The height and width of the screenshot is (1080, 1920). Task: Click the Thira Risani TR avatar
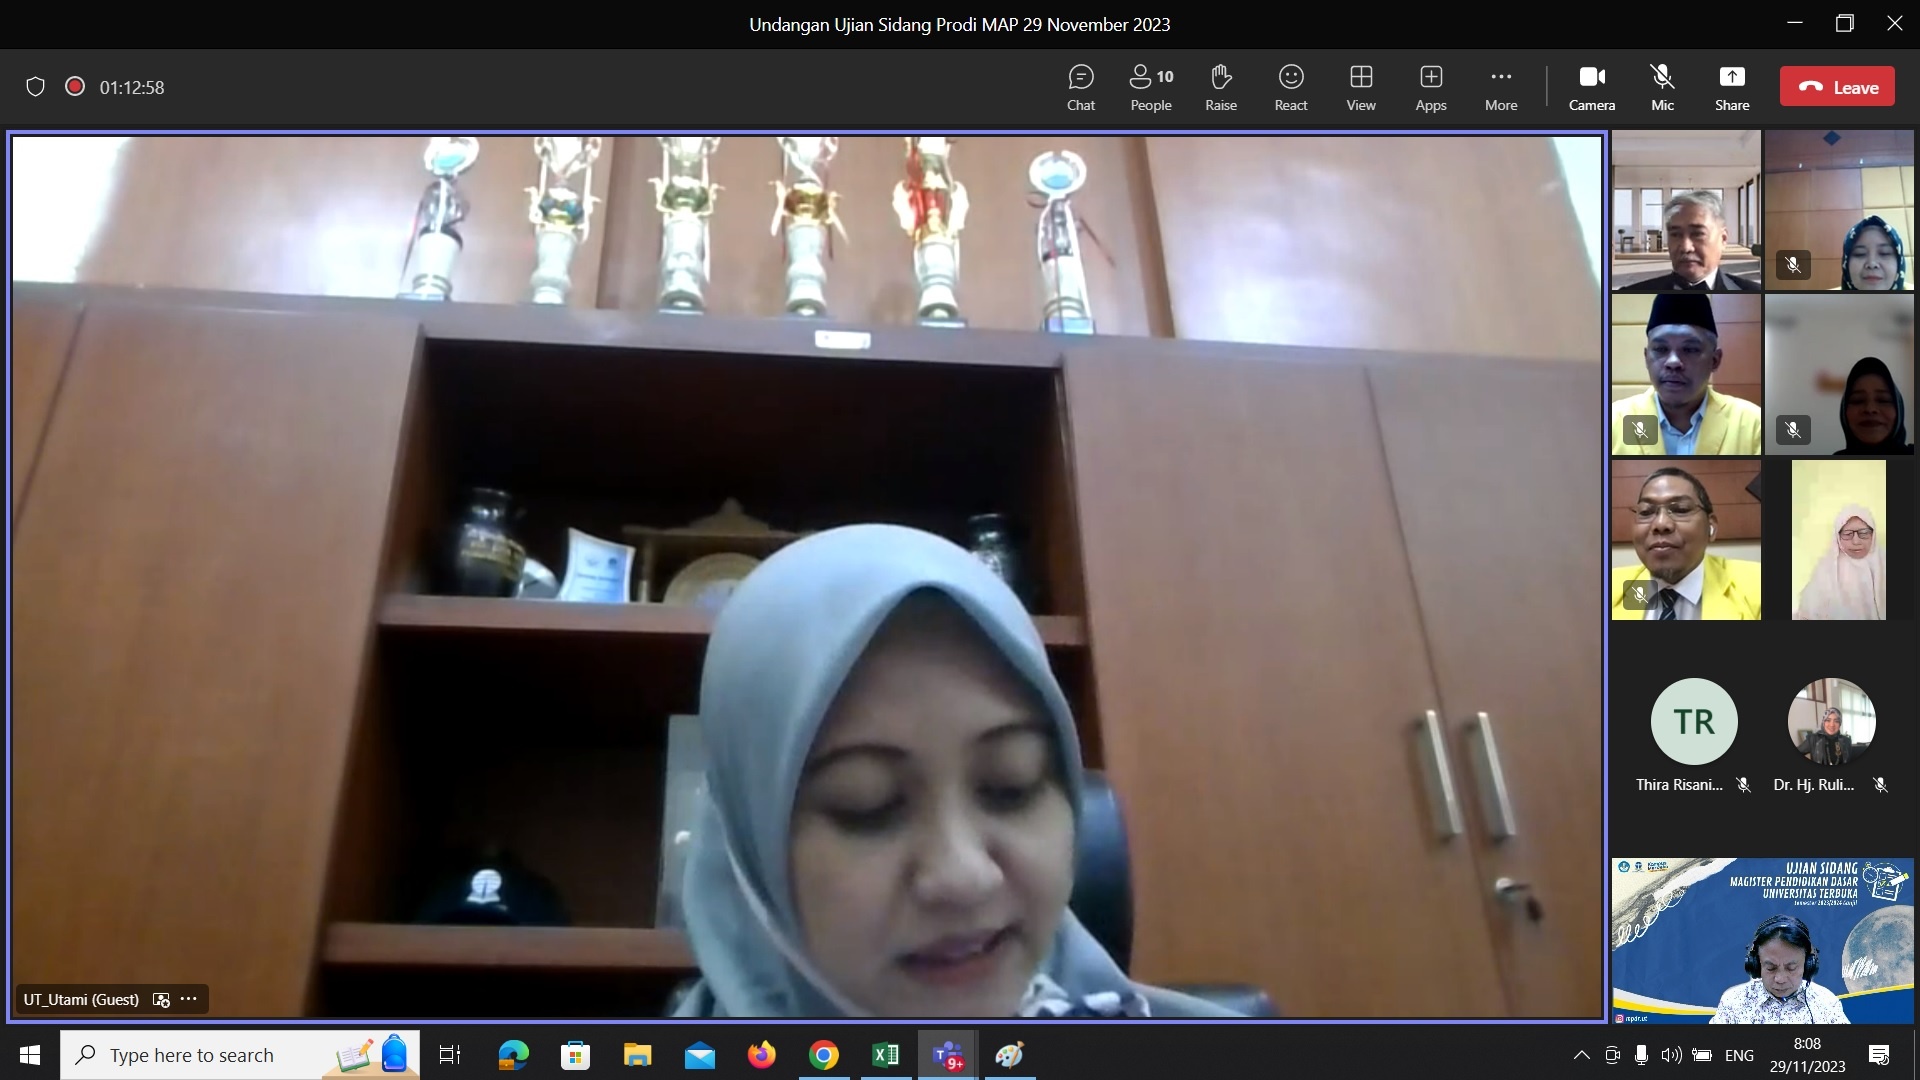pos(1693,721)
